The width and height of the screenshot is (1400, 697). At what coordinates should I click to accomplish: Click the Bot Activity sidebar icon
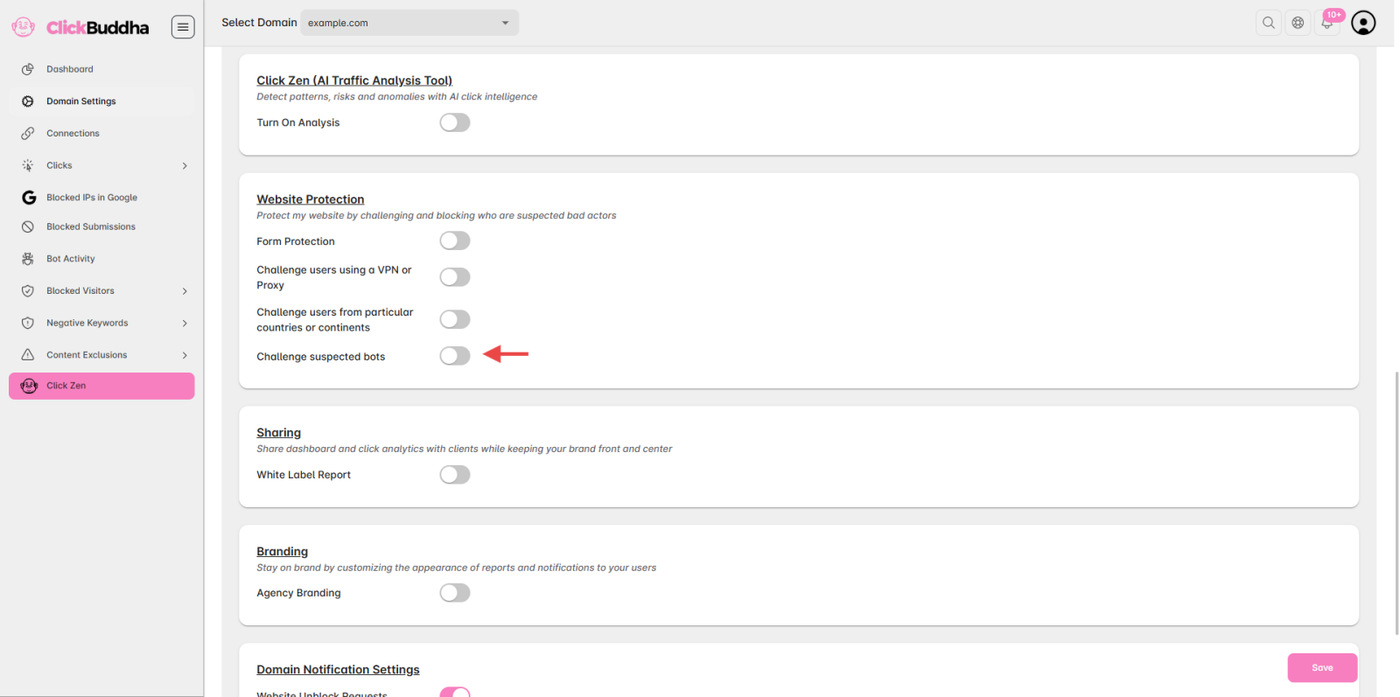pos(28,259)
